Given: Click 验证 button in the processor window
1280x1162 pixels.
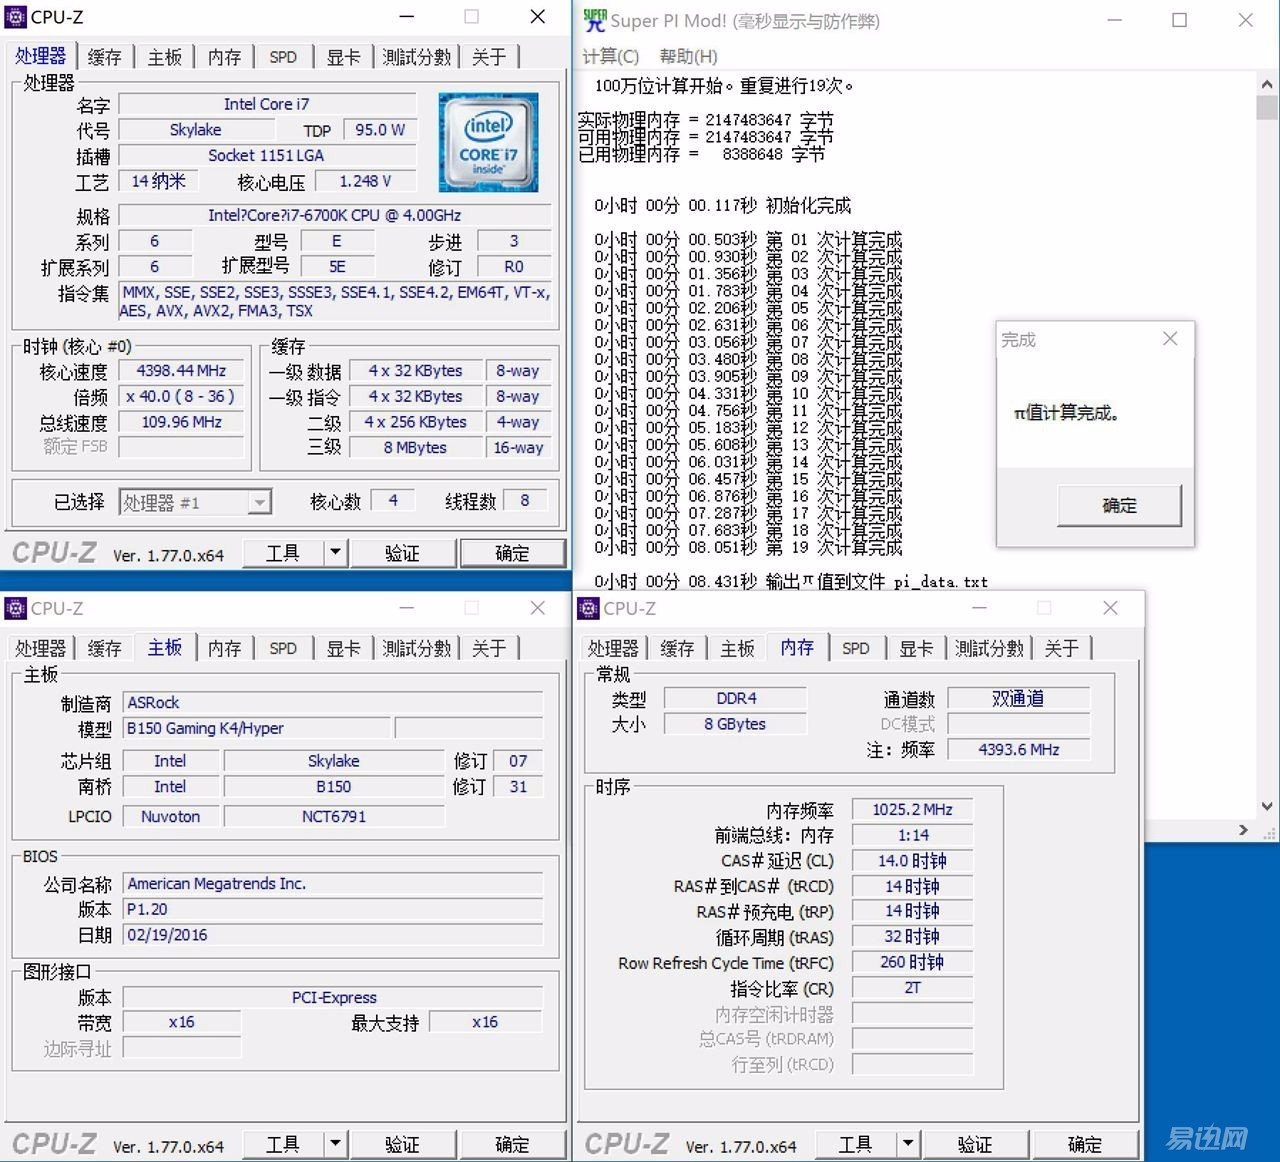Looking at the screenshot, I should [402, 553].
